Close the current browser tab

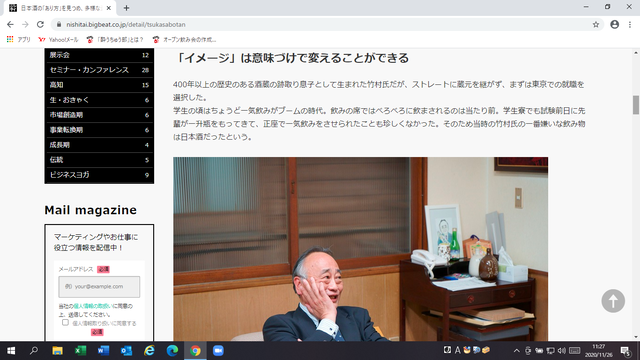(109, 8)
